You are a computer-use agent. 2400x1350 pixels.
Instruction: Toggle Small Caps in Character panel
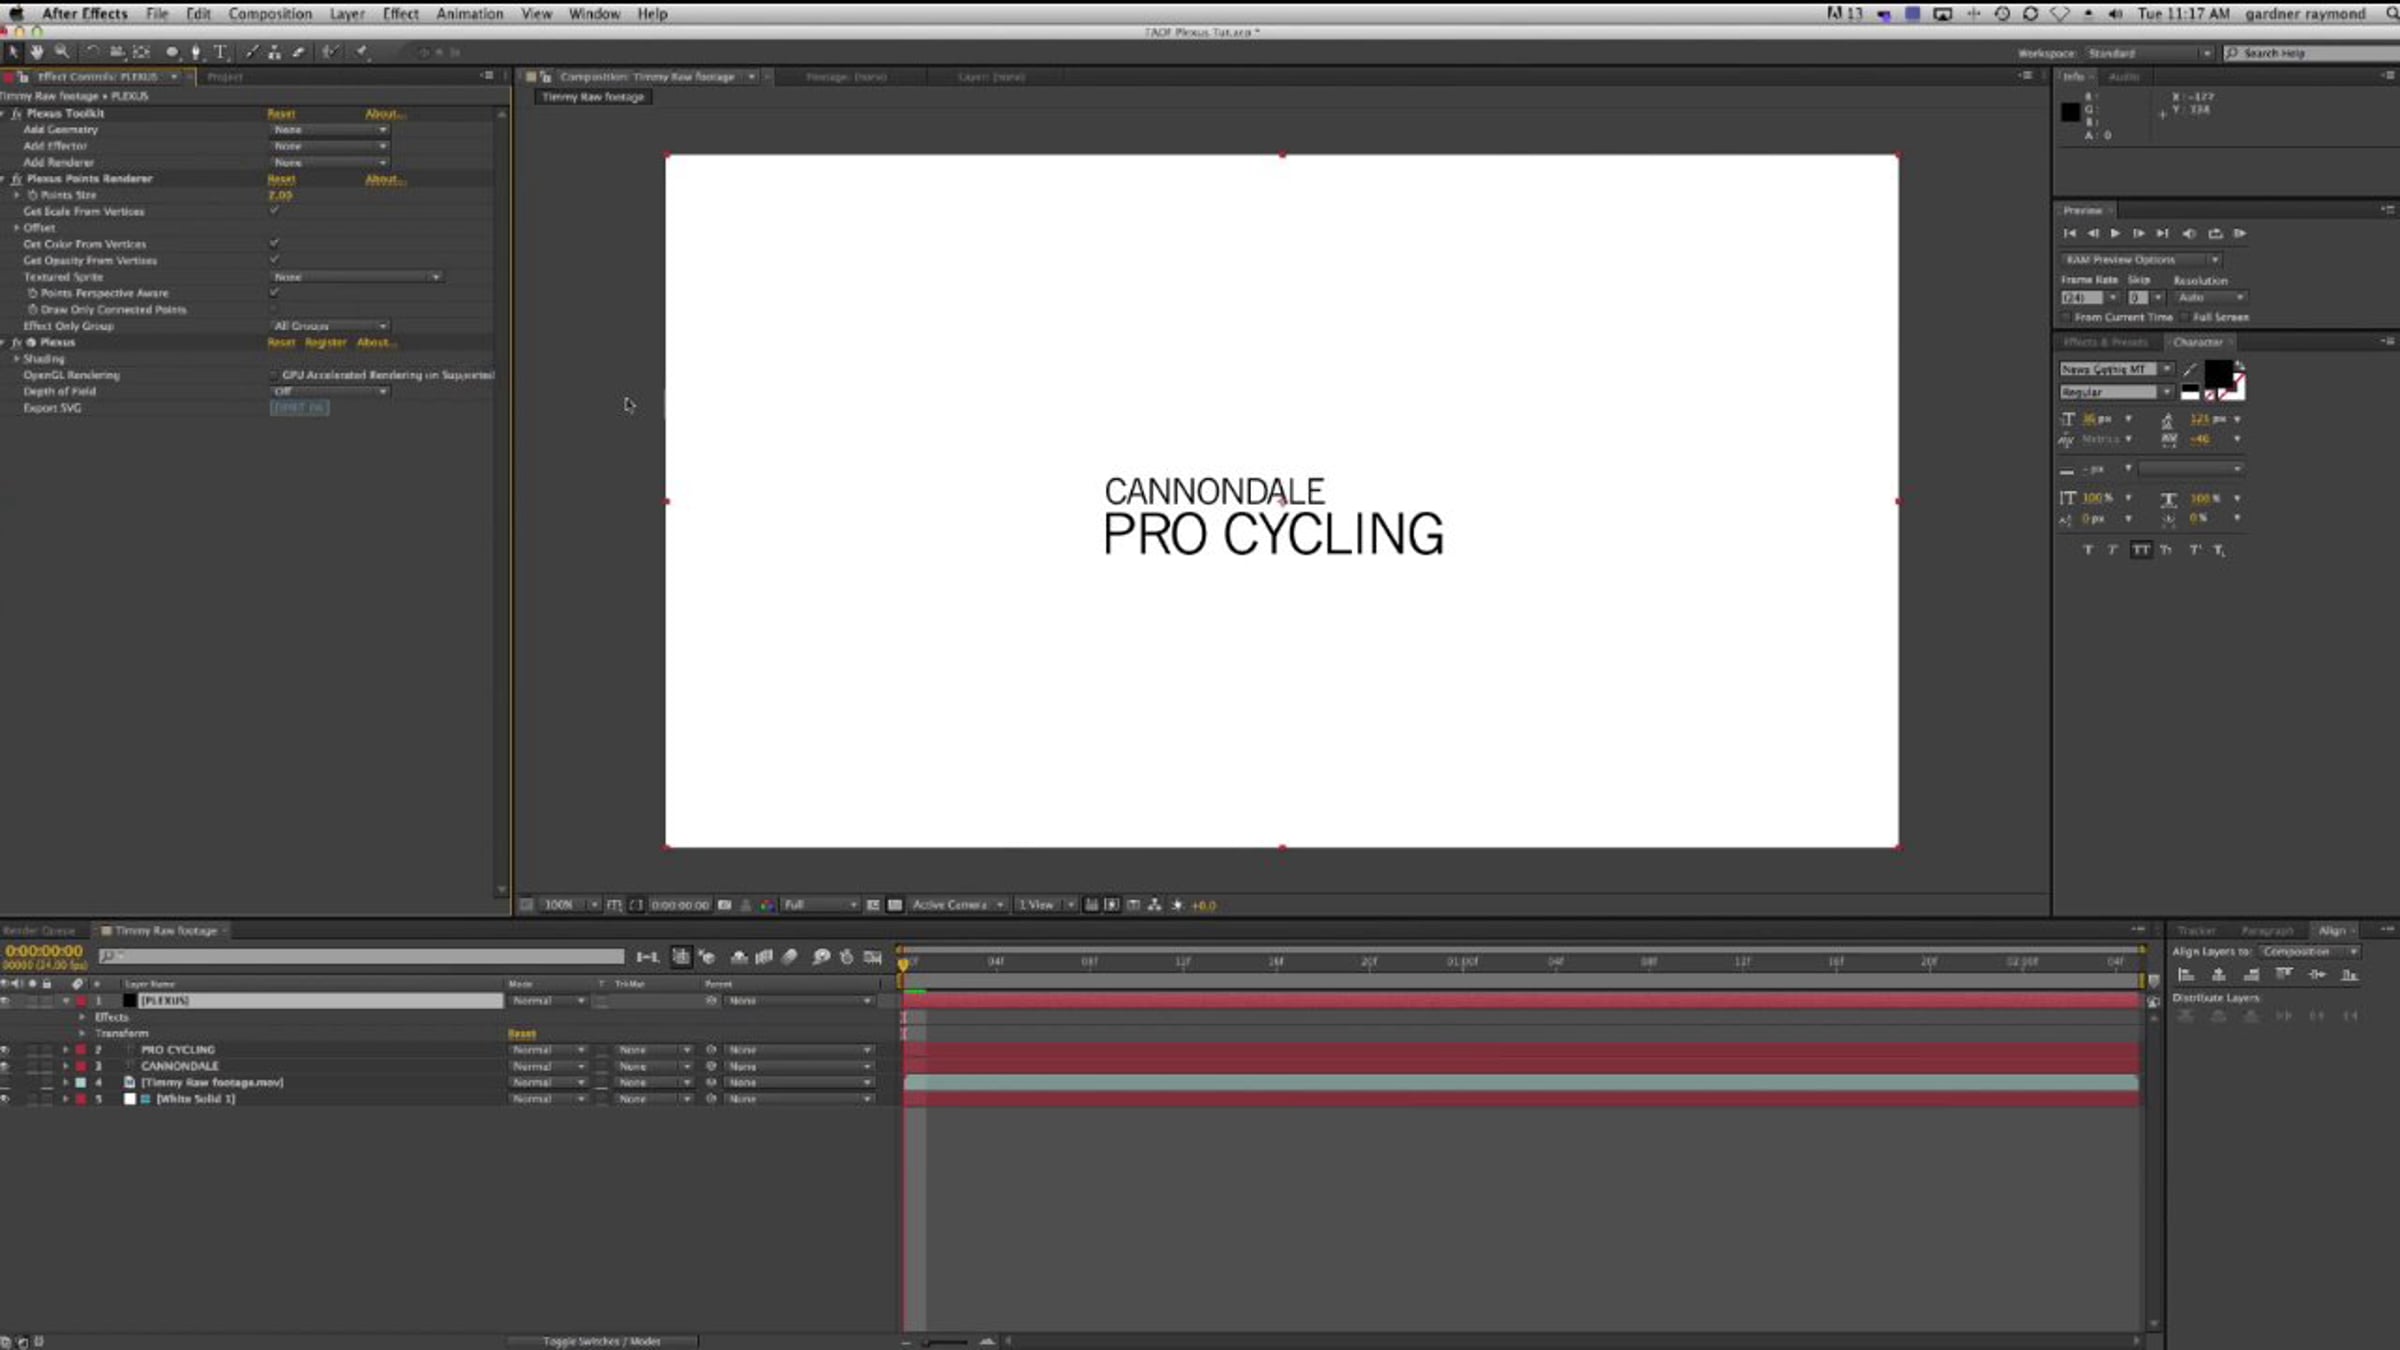pyautogui.click(x=2166, y=550)
